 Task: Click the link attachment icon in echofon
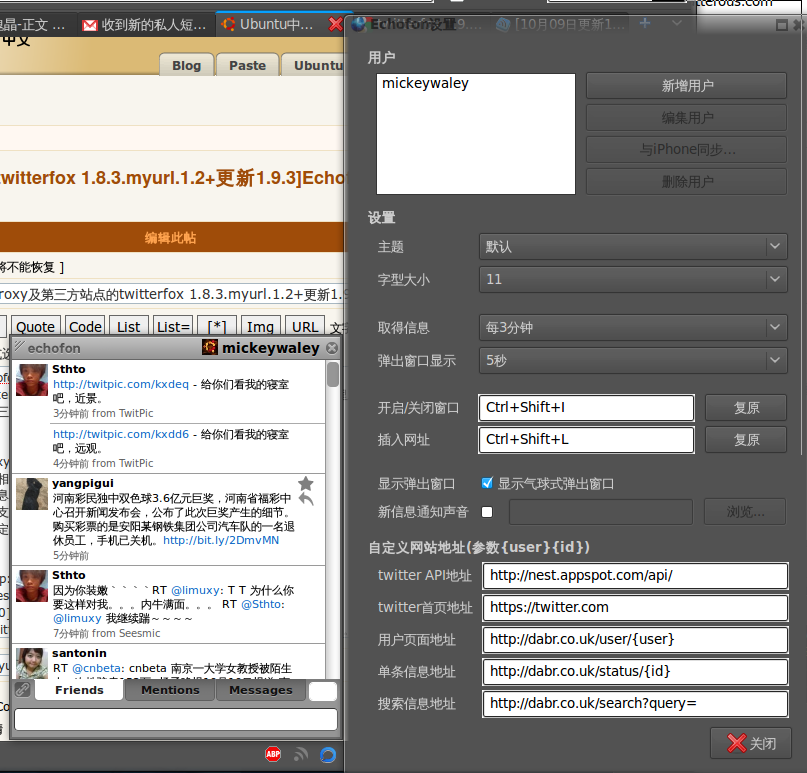click(x=22, y=689)
